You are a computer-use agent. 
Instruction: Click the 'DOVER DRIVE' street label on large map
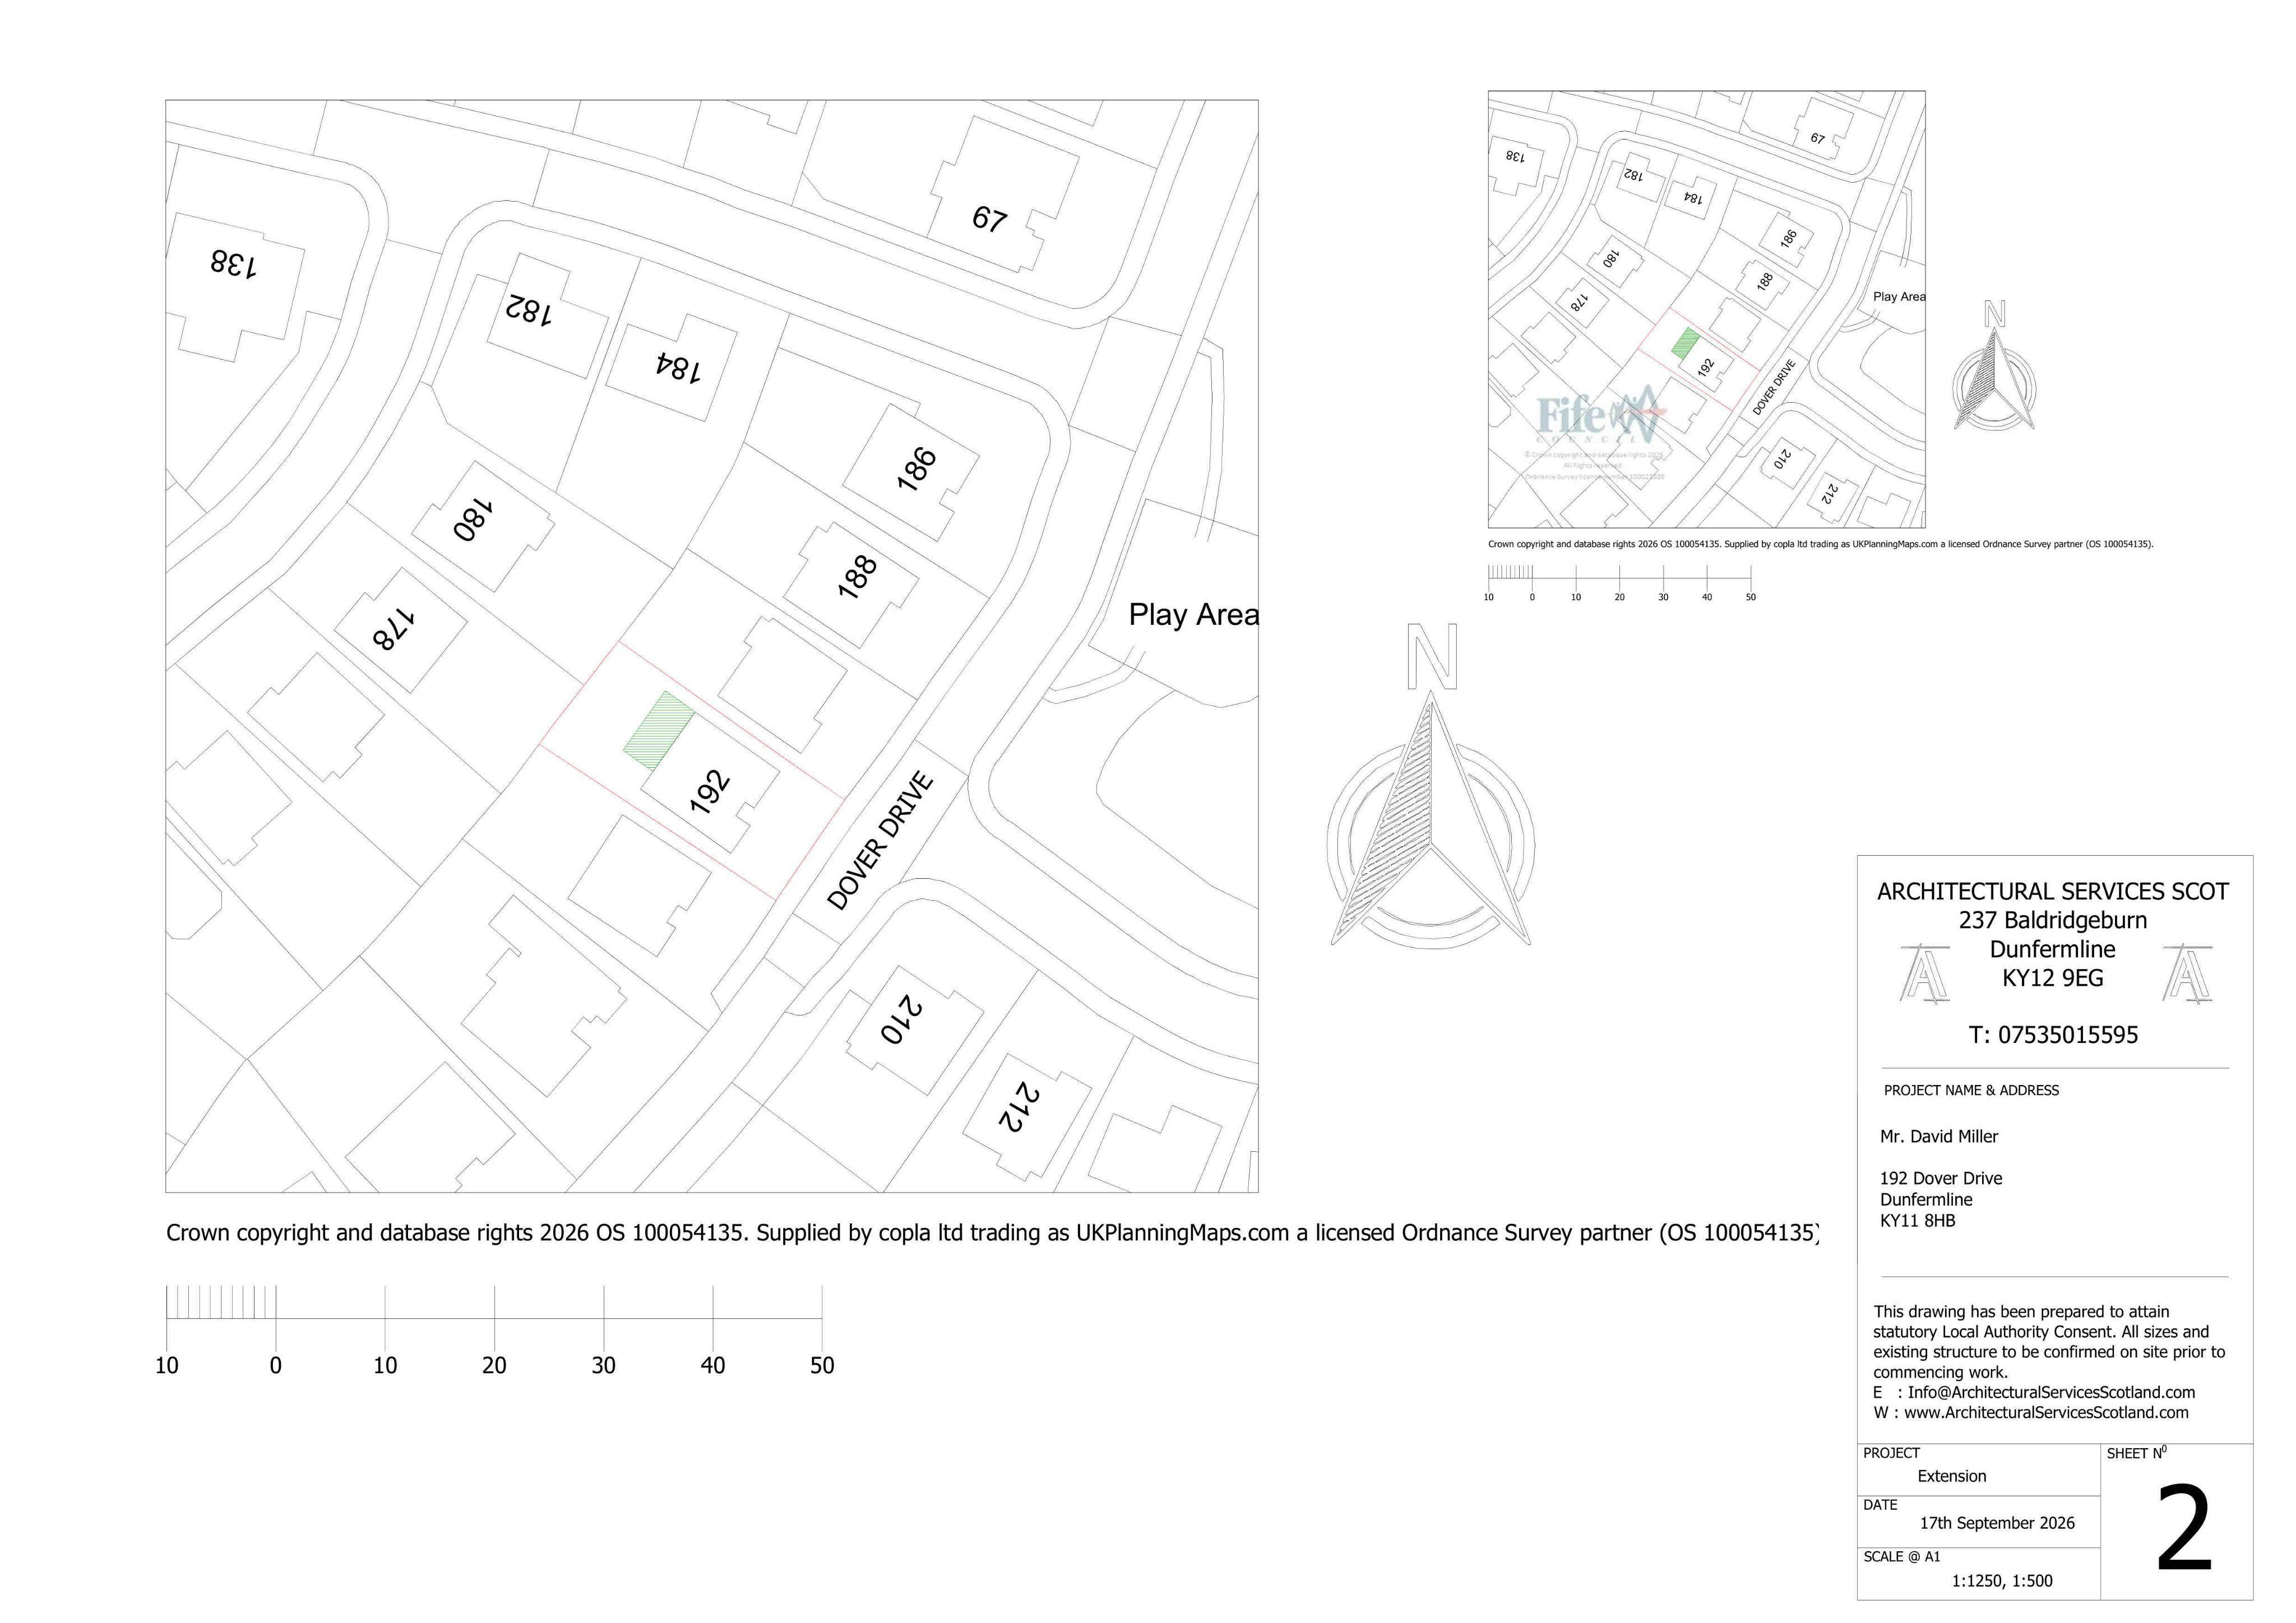coord(881,841)
